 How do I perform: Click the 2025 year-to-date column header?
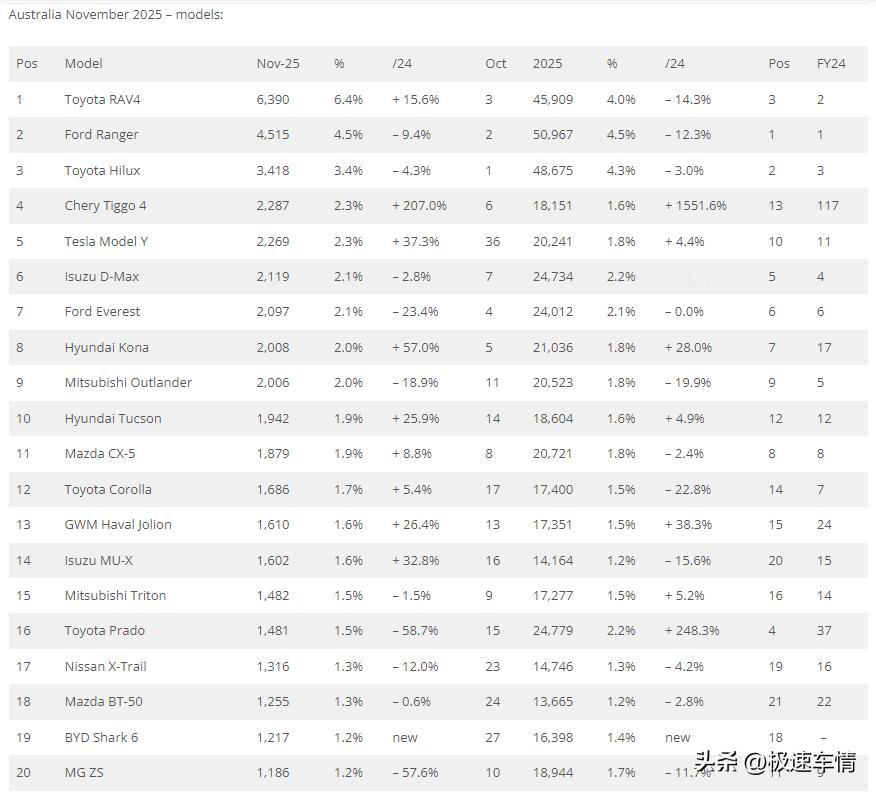pyautogui.click(x=547, y=64)
